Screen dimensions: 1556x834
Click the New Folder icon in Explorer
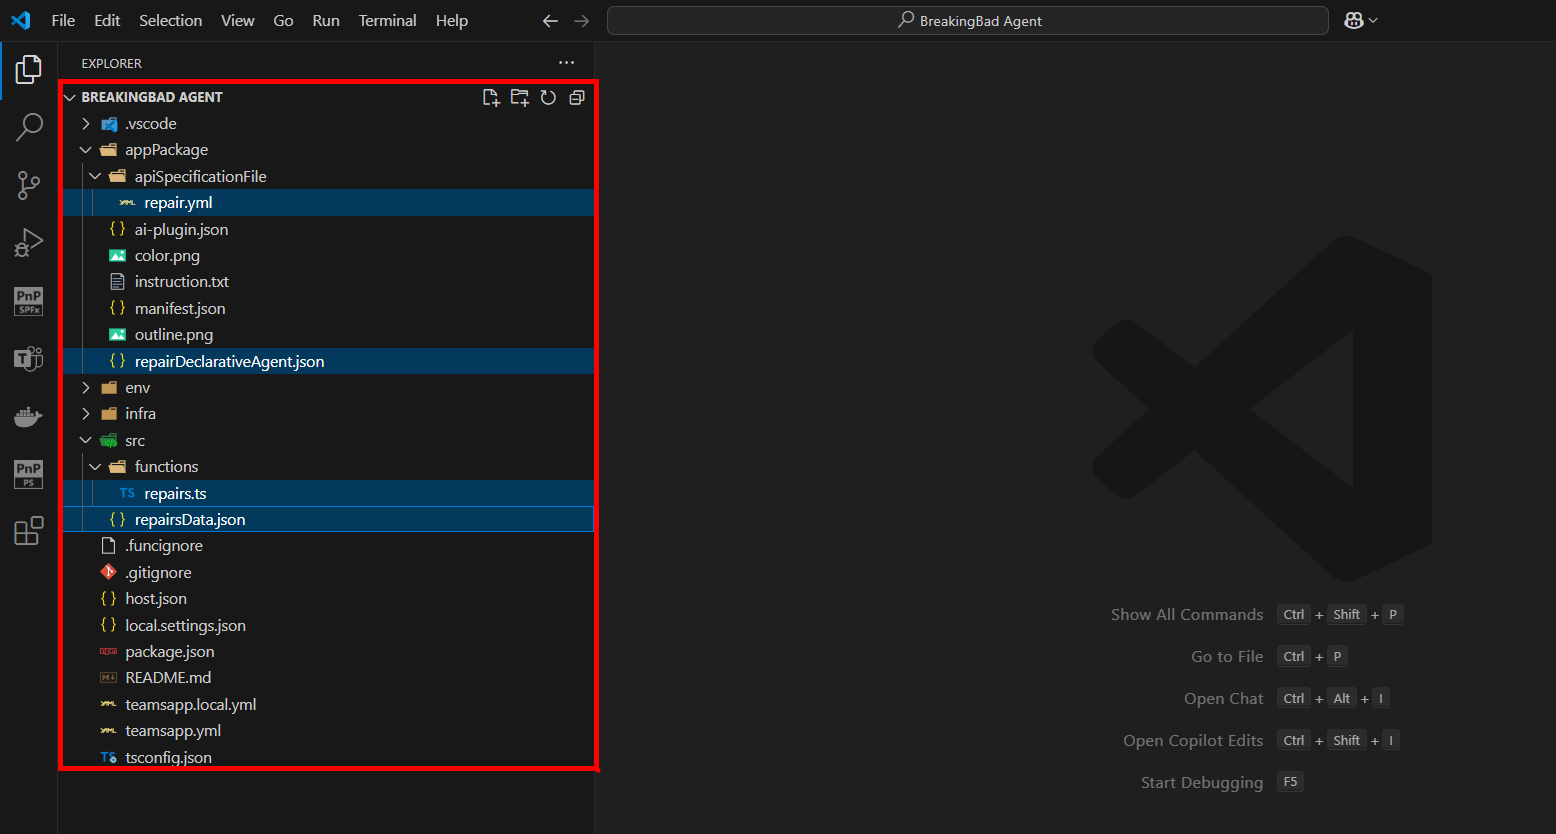pyautogui.click(x=520, y=97)
